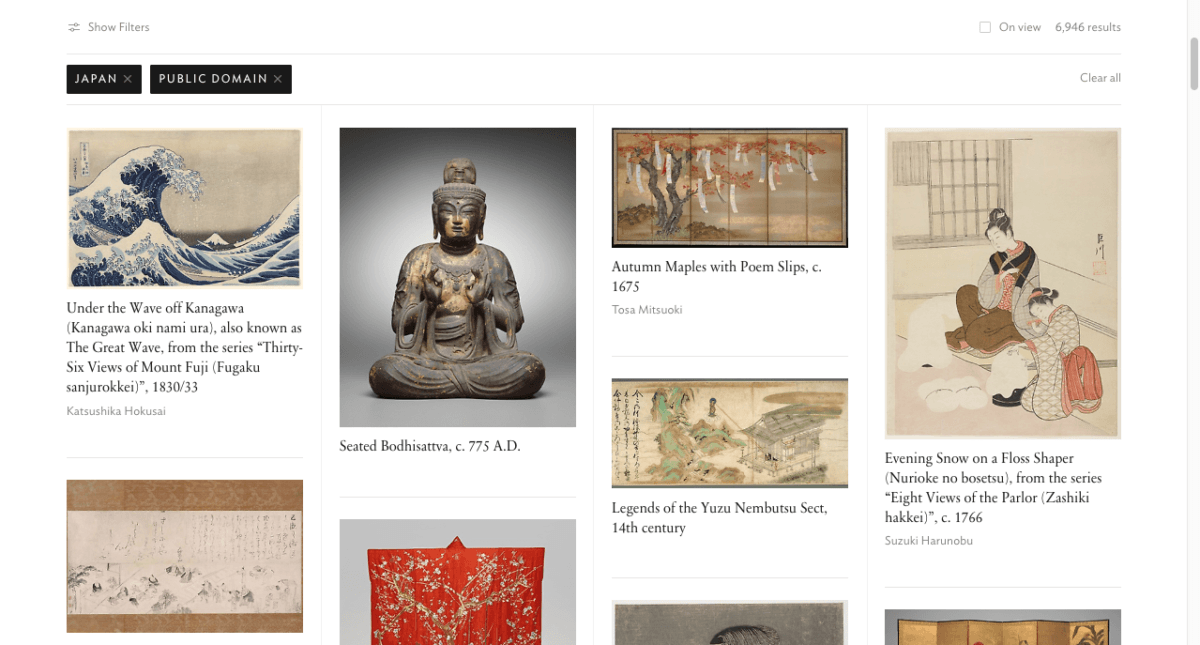
Task: Click the 6,946 results count
Action: 1088,27
